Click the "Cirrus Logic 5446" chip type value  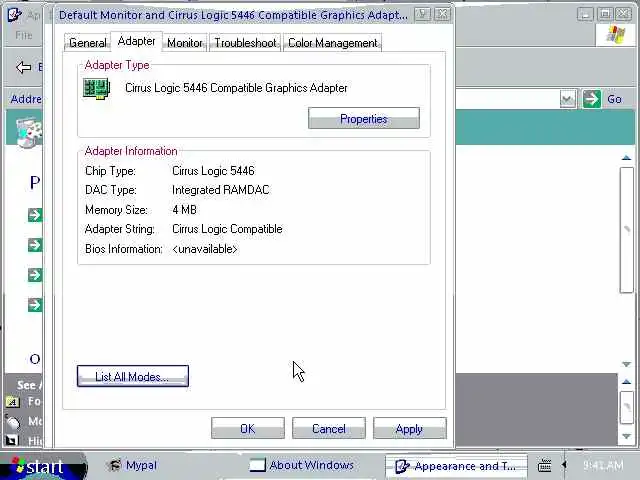click(x=213, y=171)
